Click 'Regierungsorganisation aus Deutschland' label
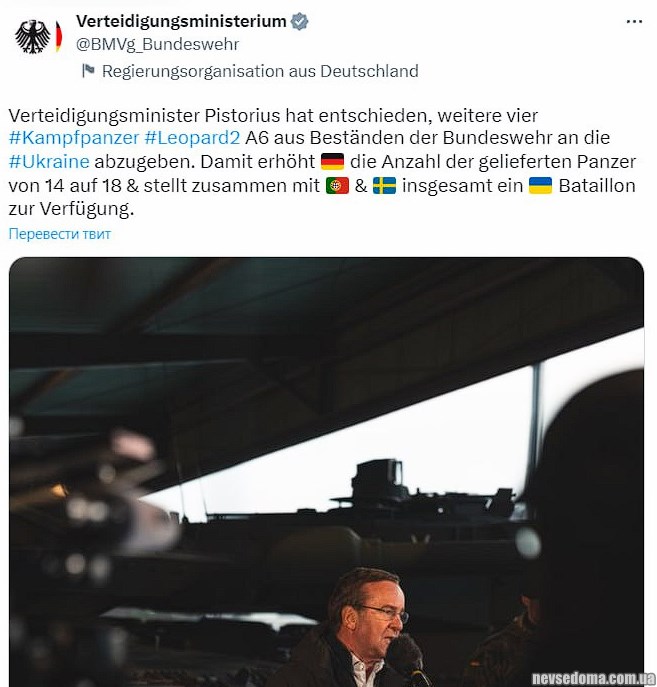The width and height of the screenshot is (657, 687). click(x=260, y=71)
